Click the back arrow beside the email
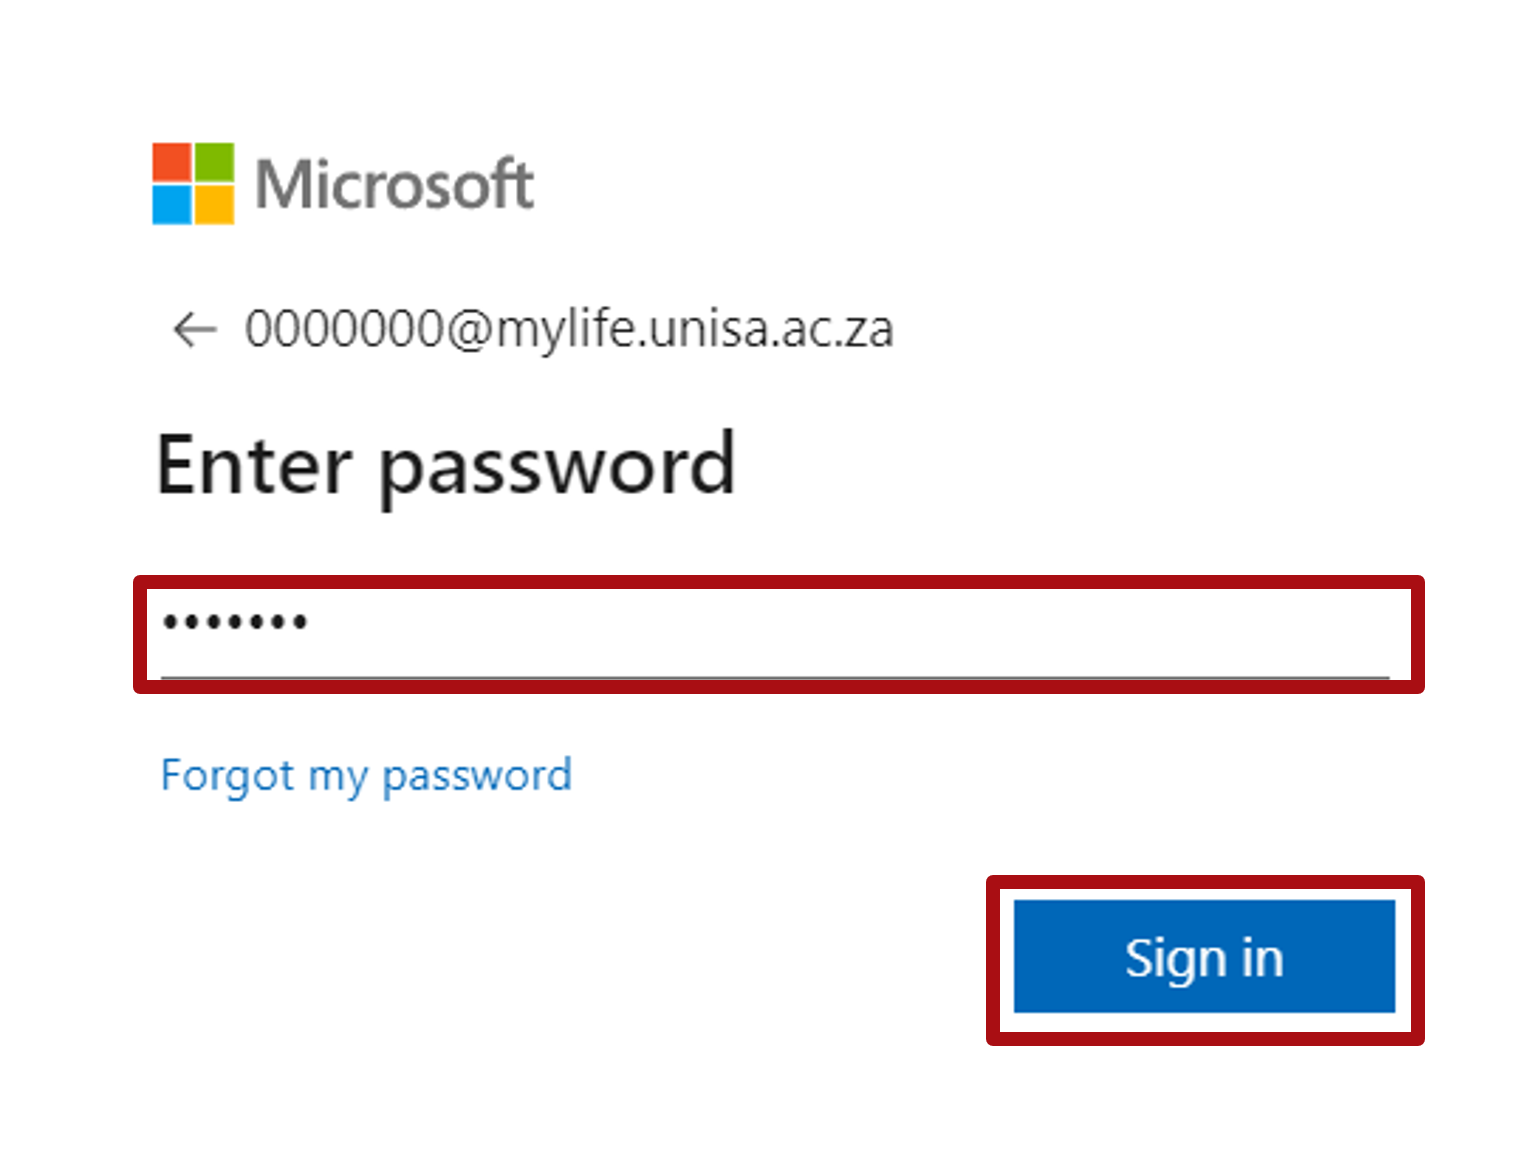The width and height of the screenshot is (1524, 1159). coord(194,329)
